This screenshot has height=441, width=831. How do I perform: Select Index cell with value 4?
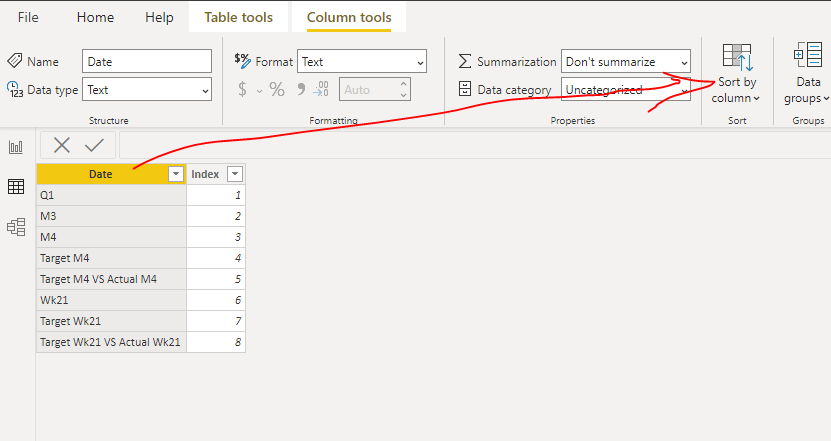216,258
